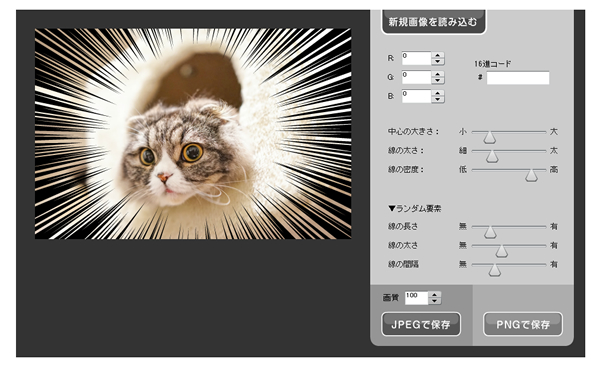
Task: Click the 線の長さ random slider handle
Action: tap(490, 232)
